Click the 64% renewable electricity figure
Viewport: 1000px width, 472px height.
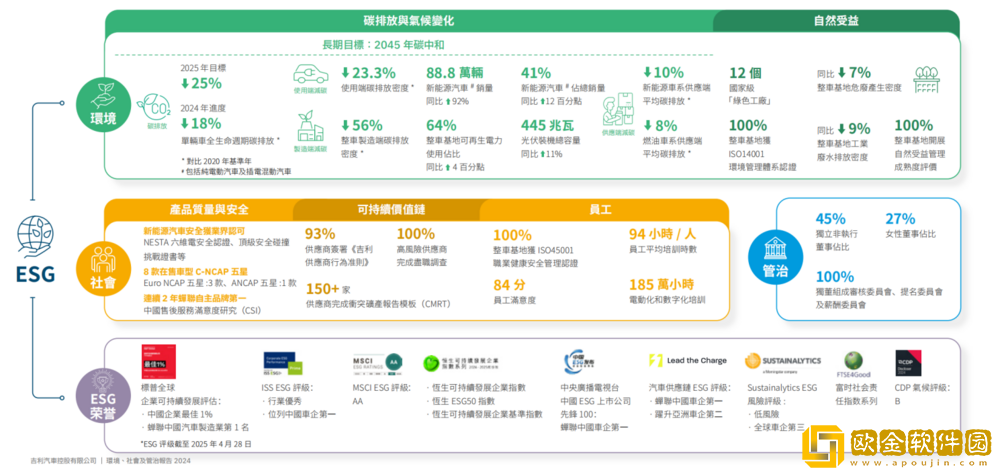(x=441, y=125)
